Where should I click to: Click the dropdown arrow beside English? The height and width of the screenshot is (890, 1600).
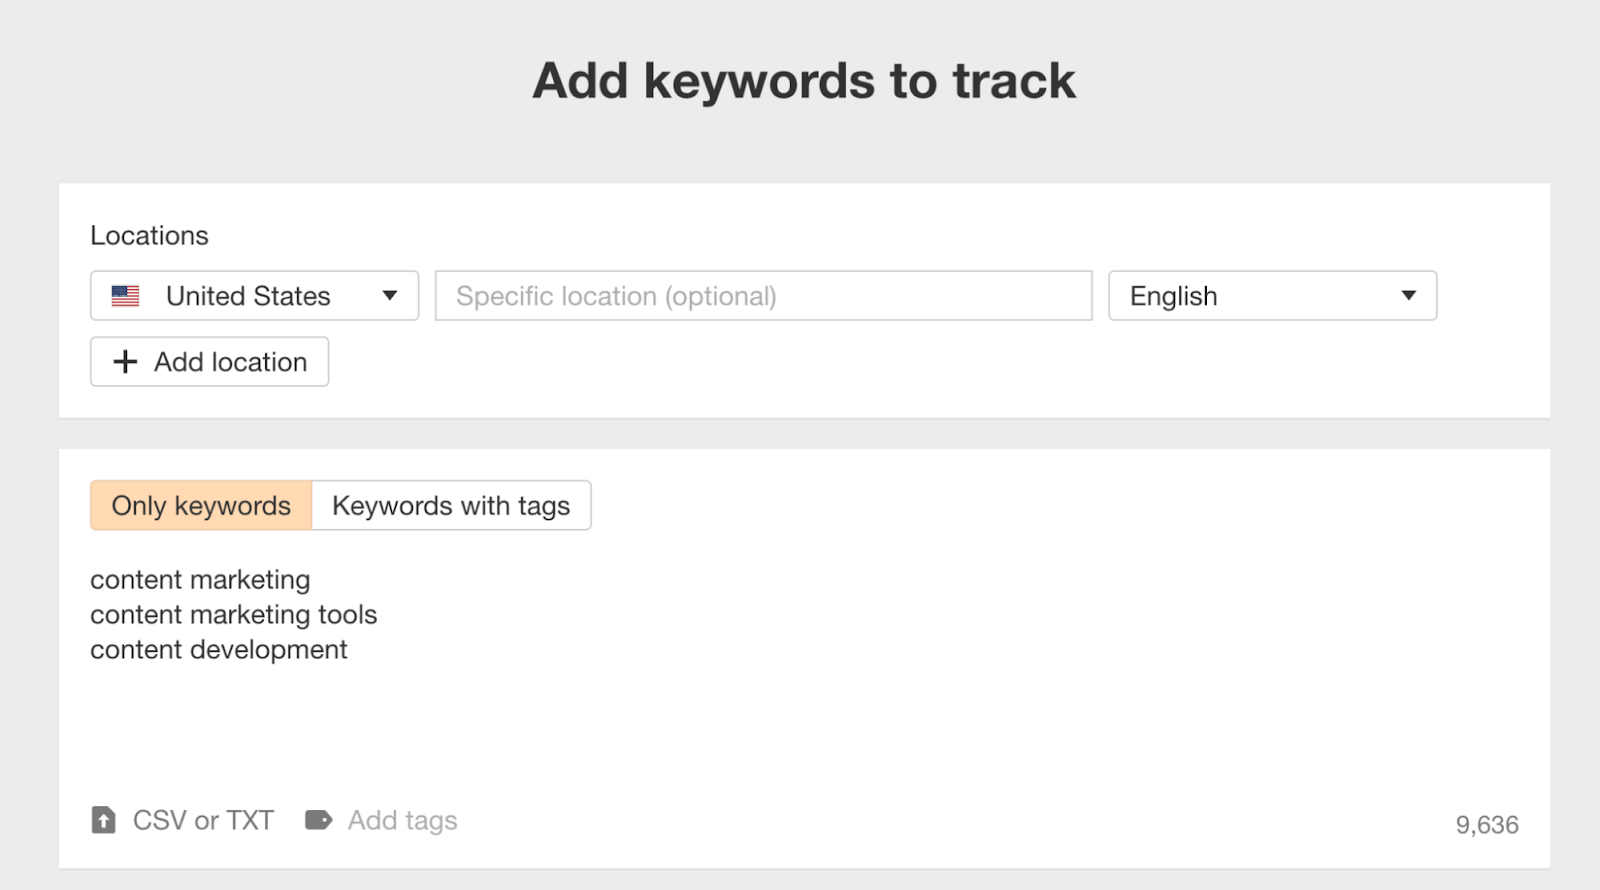coord(1409,296)
